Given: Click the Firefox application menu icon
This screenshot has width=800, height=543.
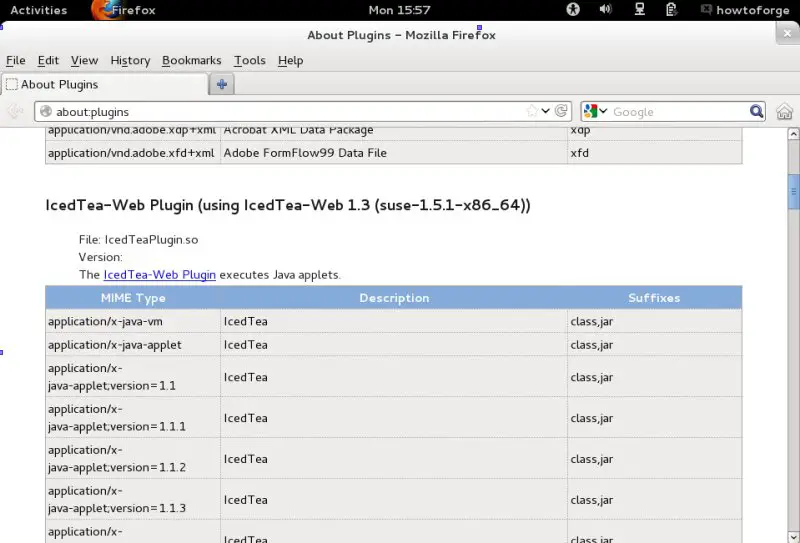Looking at the screenshot, I should pos(105,10).
